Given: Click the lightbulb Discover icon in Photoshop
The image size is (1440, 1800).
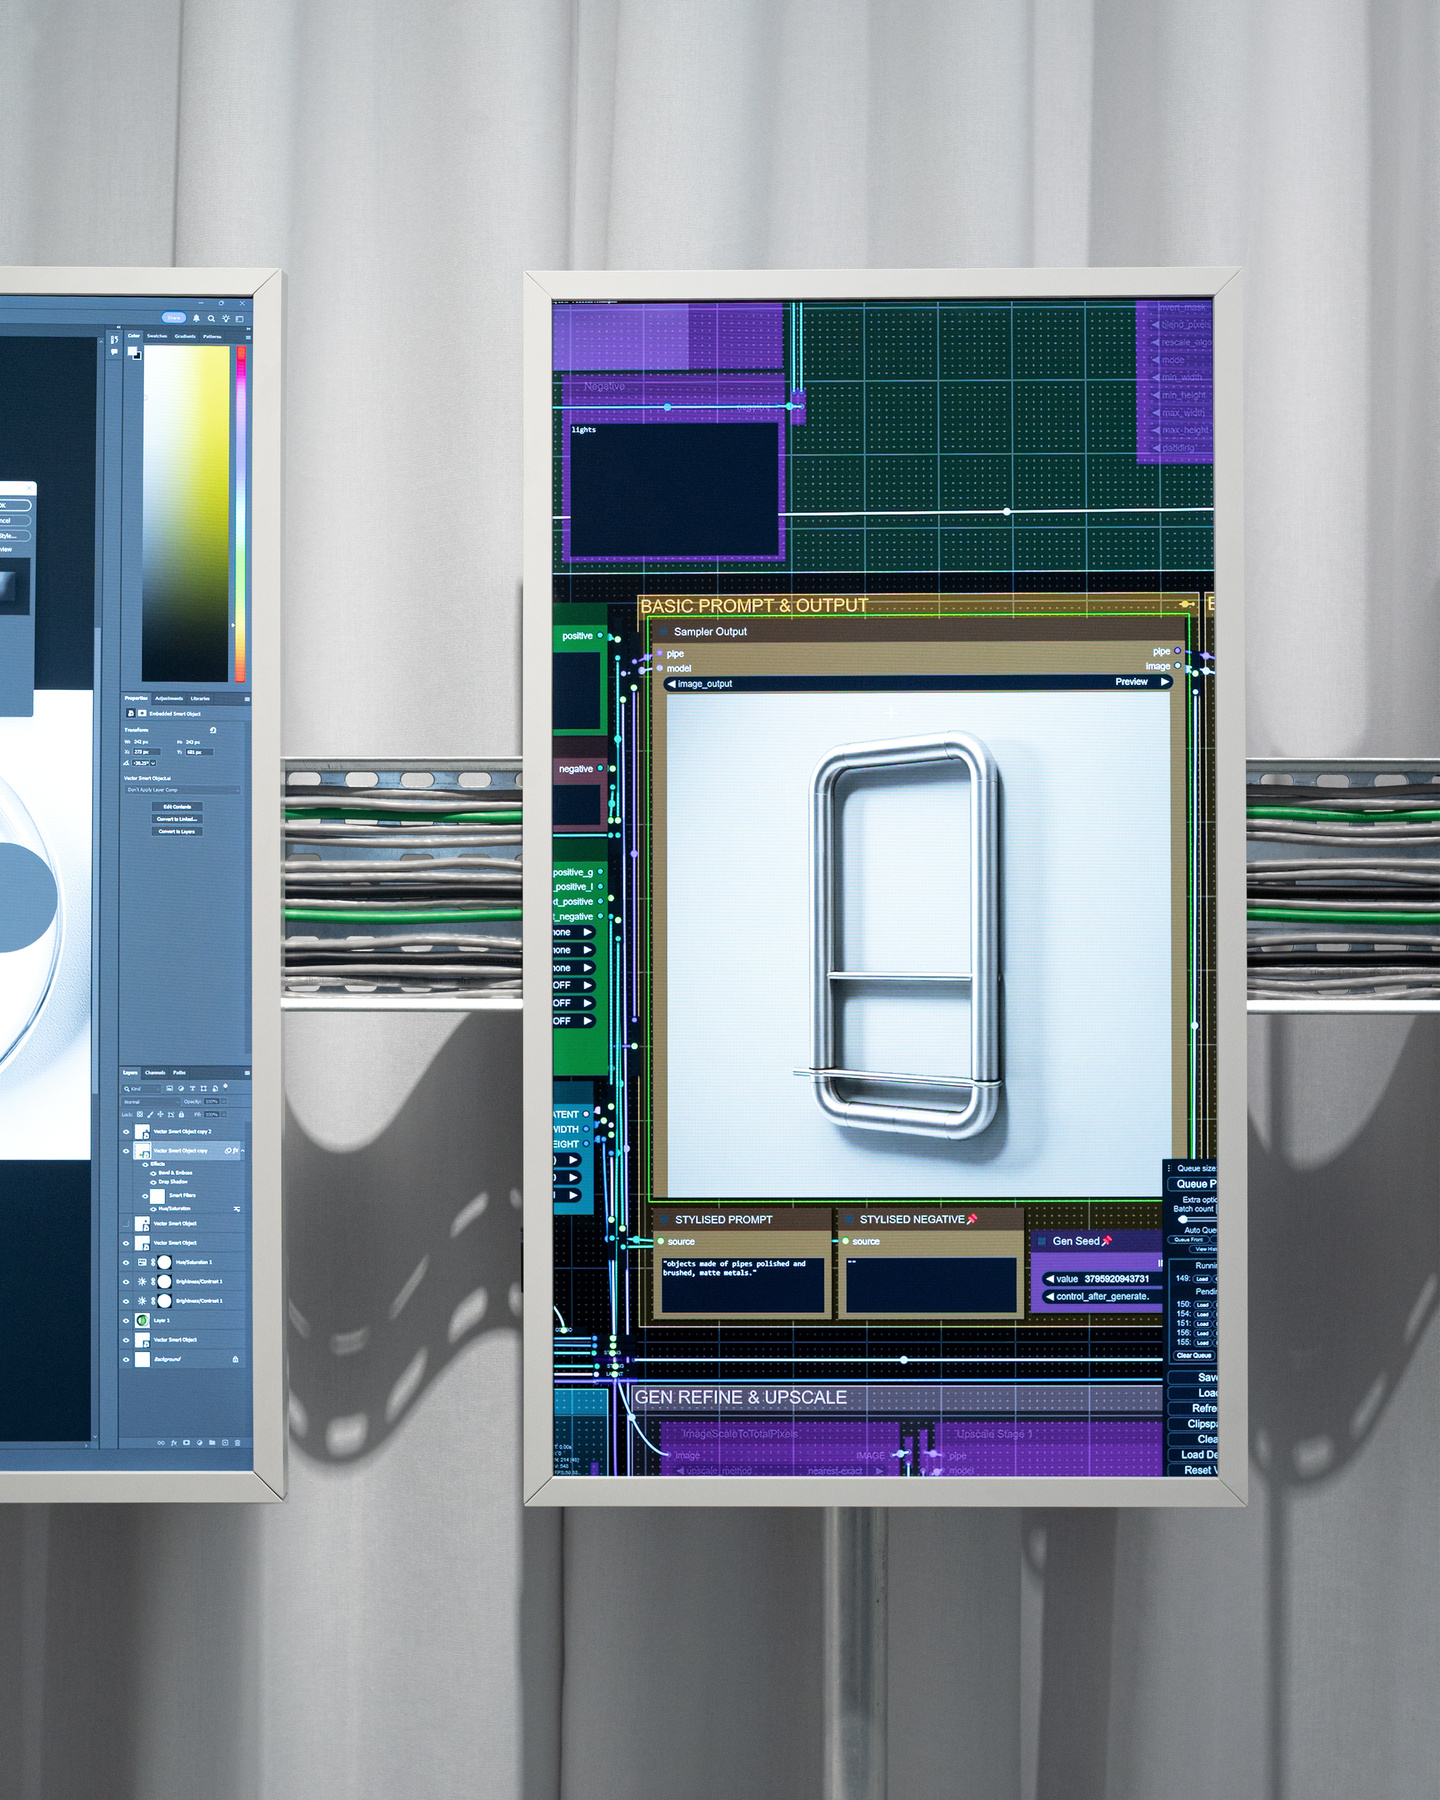Looking at the screenshot, I should 226,318.
